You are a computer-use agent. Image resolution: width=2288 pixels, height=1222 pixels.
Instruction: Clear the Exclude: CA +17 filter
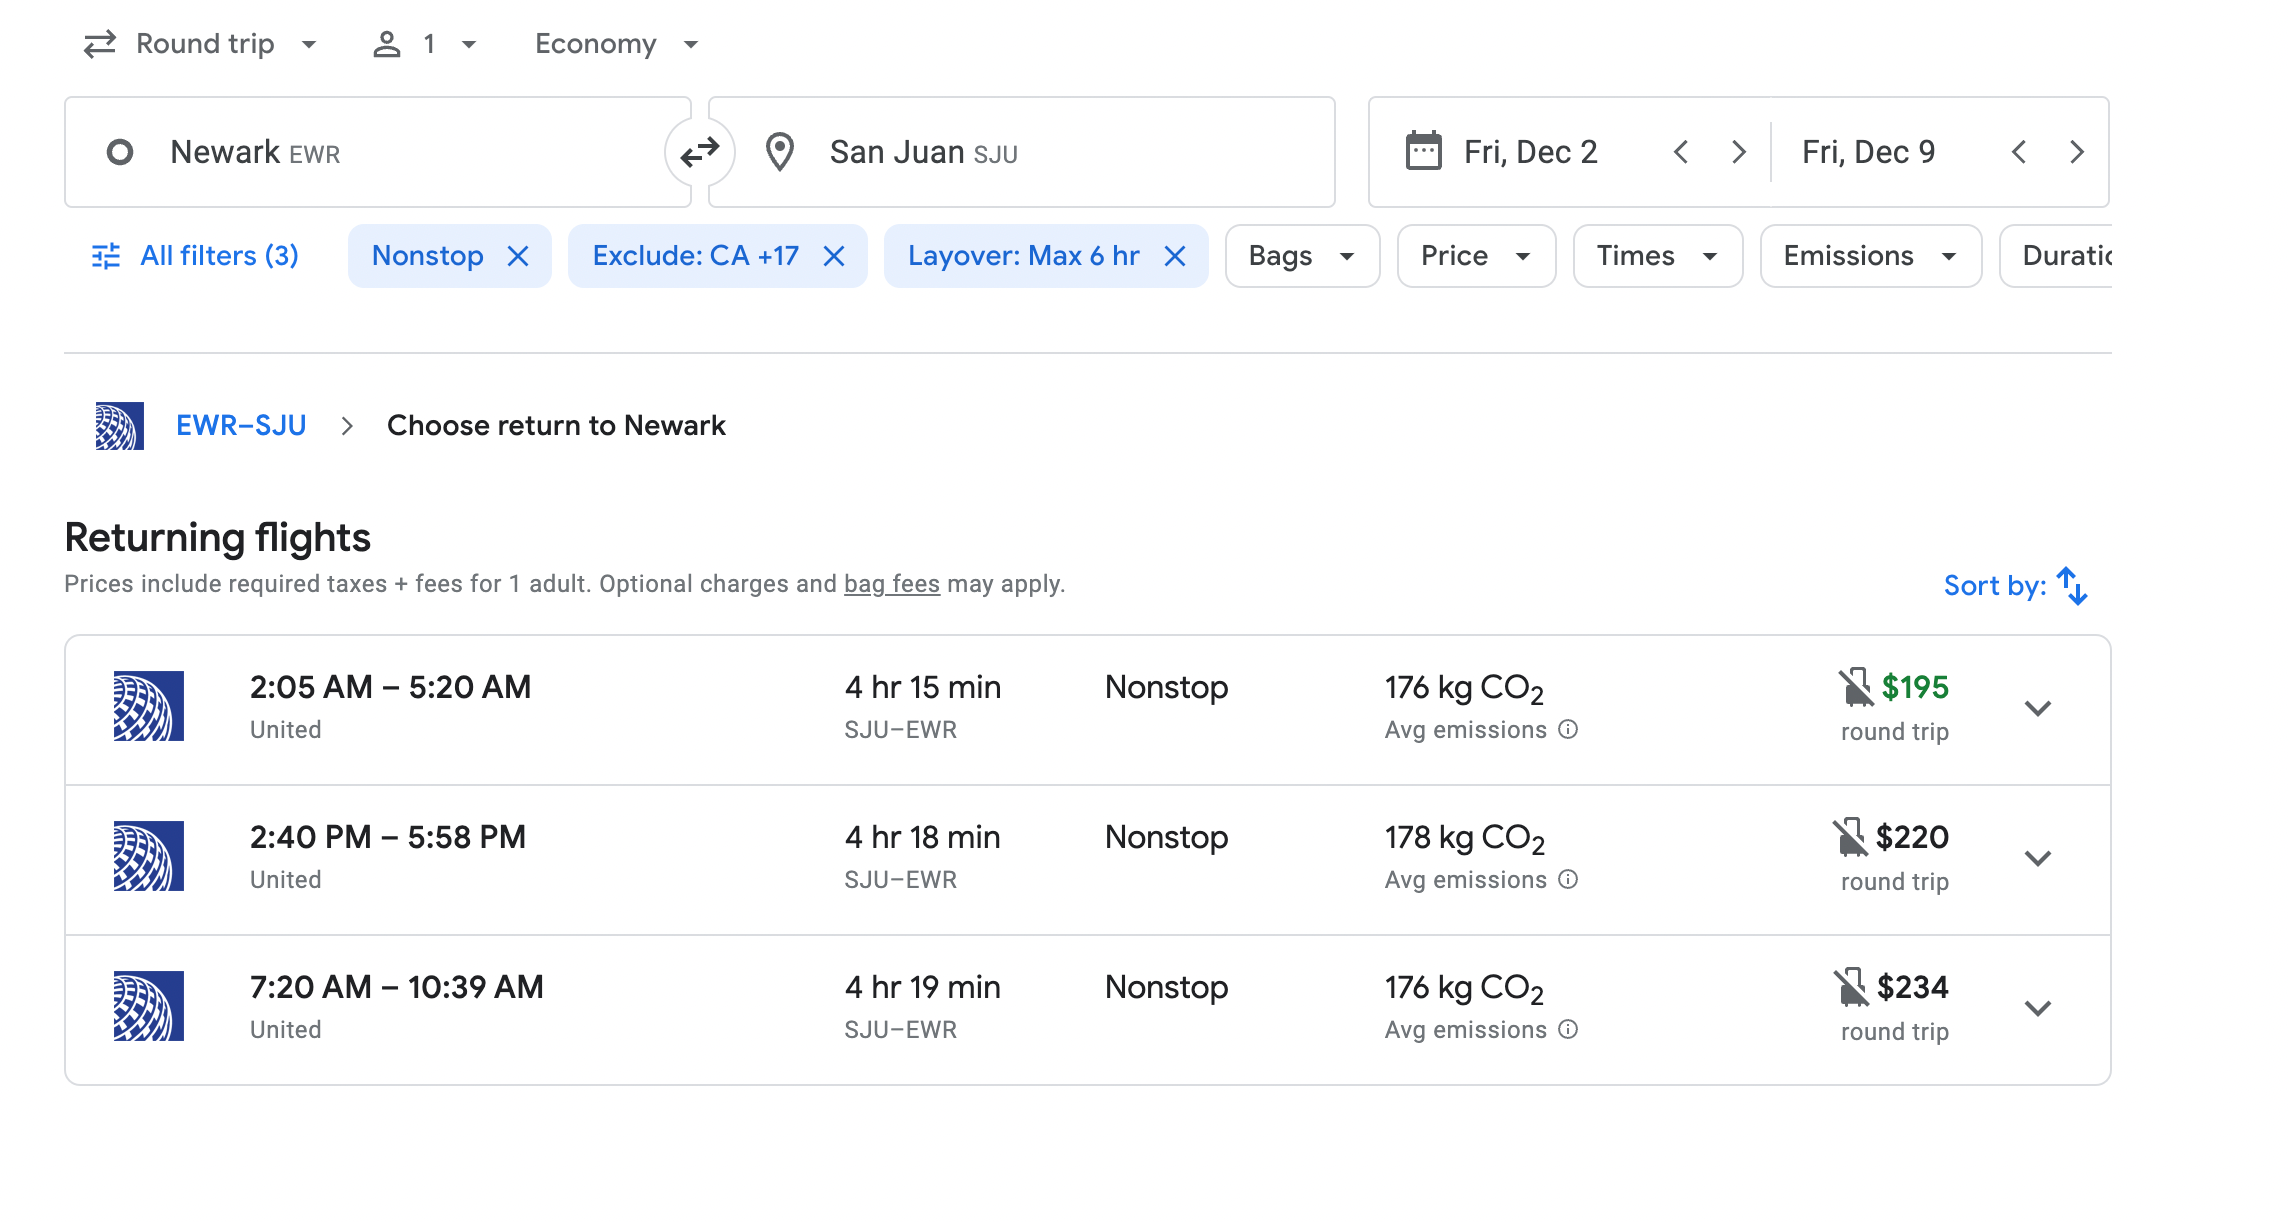834,256
